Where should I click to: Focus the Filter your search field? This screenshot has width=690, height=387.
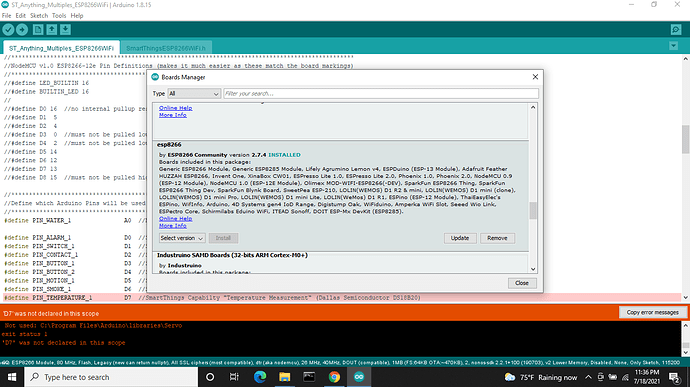(x=381, y=93)
